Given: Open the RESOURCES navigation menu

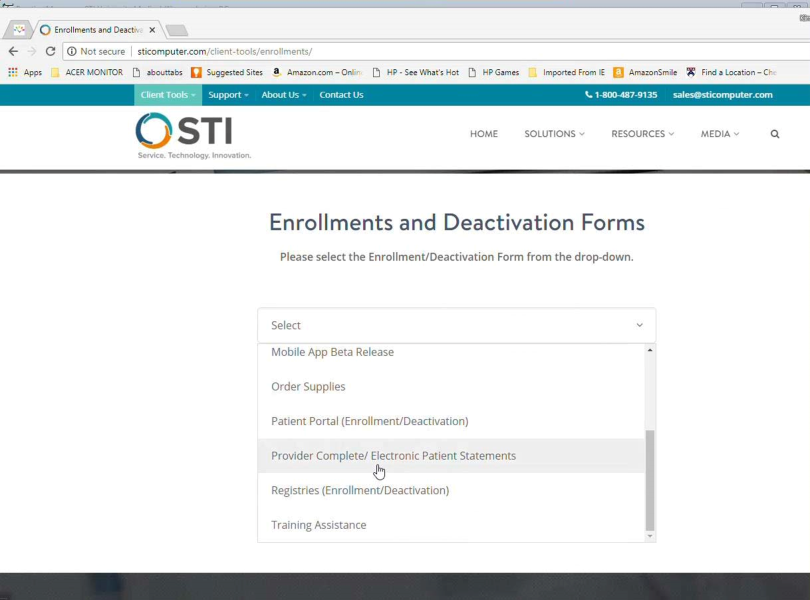Looking at the screenshot, I should [x=642, y=134].
